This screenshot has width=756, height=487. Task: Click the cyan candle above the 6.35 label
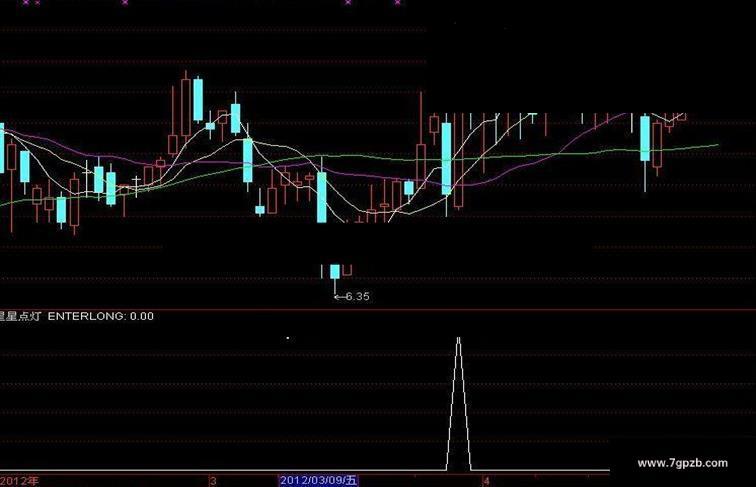point(335,271)
